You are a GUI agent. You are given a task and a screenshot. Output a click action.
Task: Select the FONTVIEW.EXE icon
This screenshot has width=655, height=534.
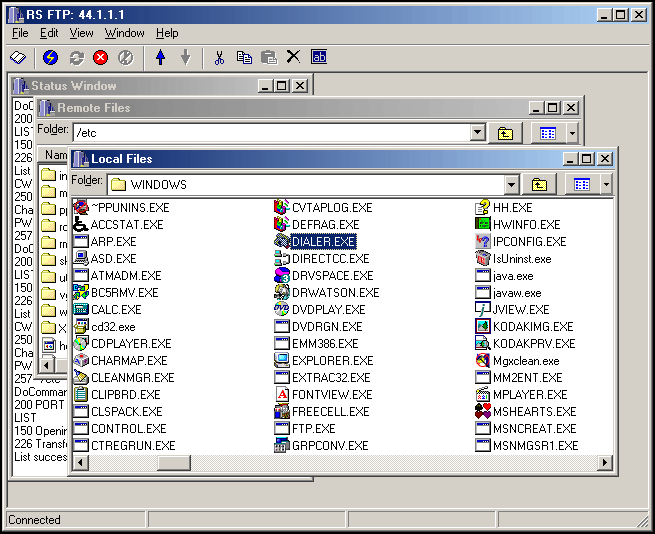282,394
